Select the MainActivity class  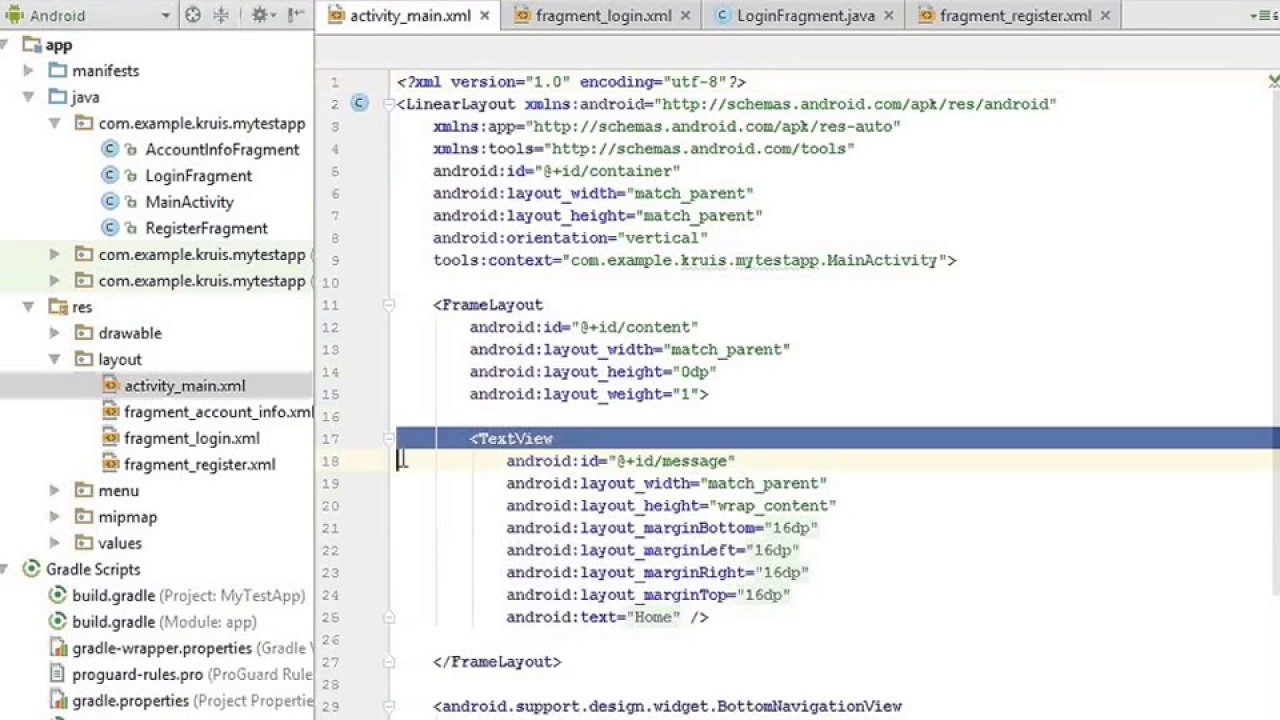(189, 202)
